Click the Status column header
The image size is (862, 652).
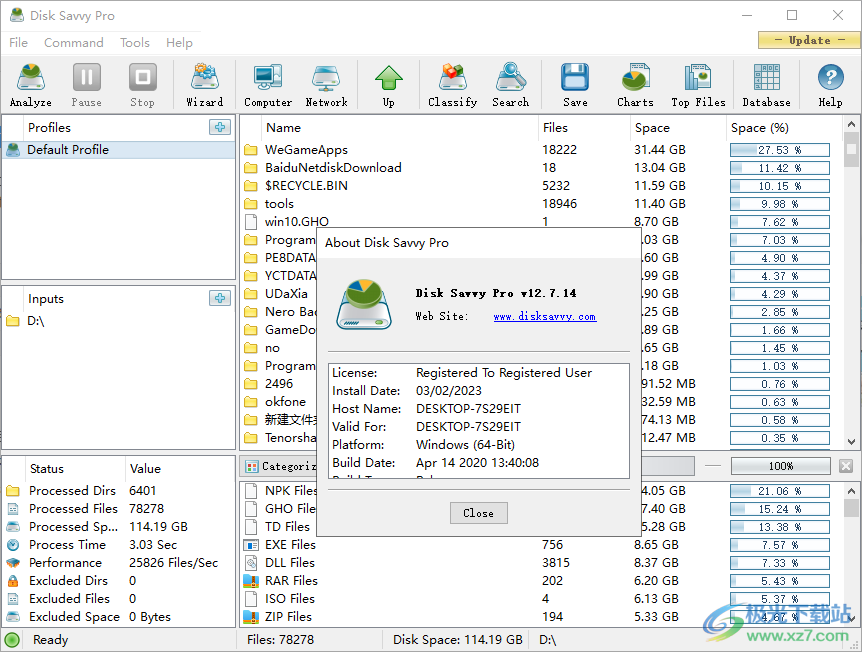coord(75,468)
